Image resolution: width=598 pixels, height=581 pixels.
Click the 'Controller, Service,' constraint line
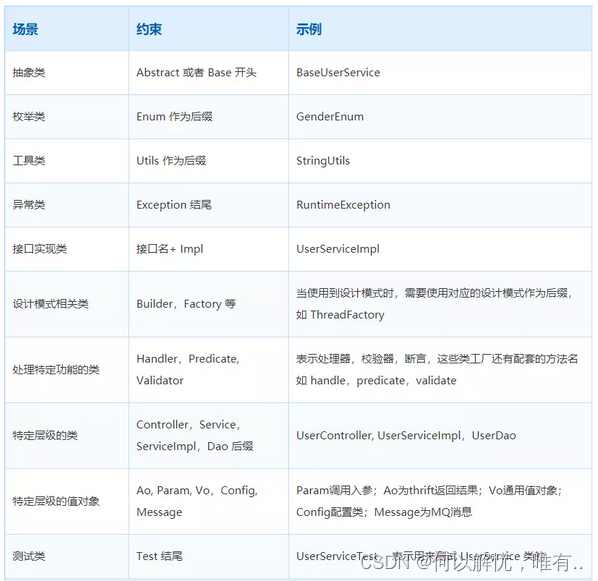pyautogui.click(x=188, y=425)
